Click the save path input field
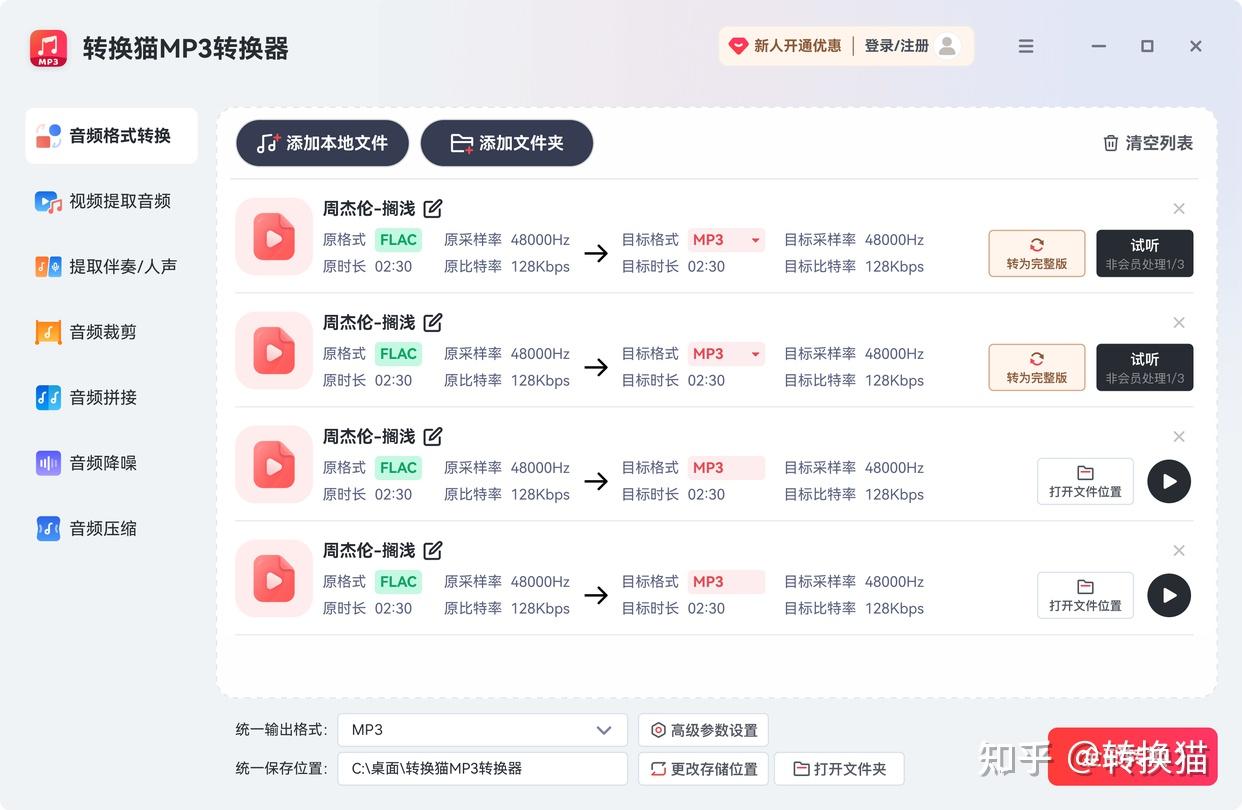 (482, 769)
